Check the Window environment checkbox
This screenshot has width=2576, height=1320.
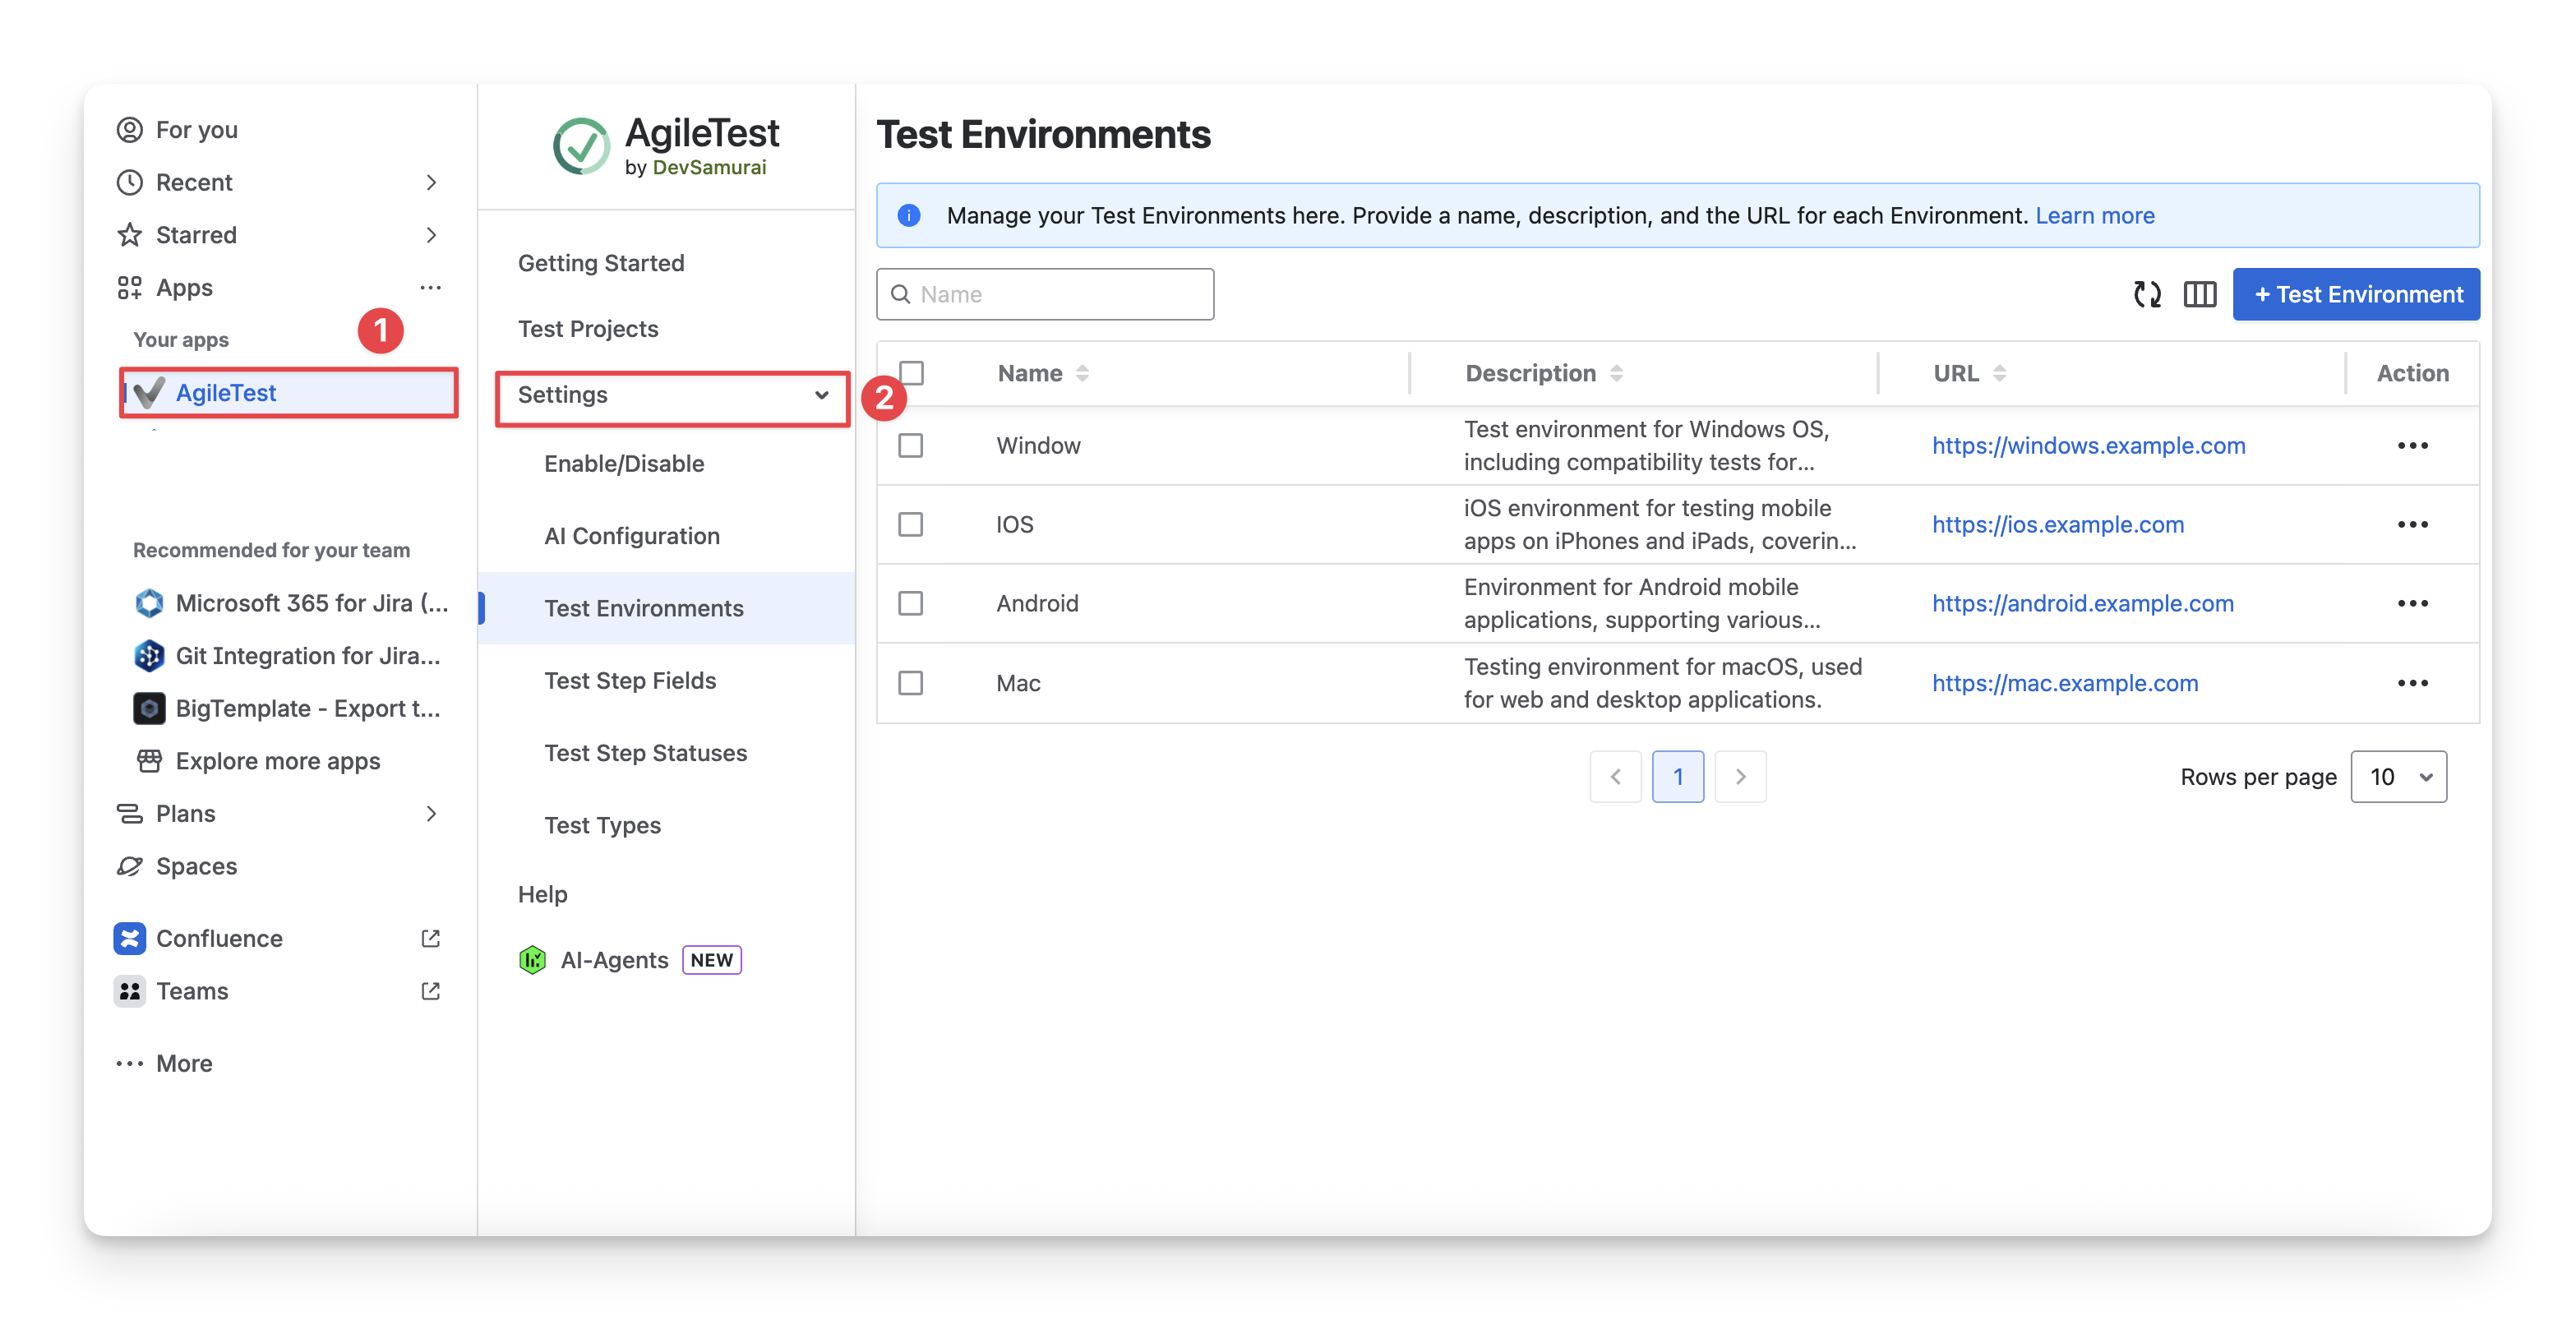click(x=910, y=445)
